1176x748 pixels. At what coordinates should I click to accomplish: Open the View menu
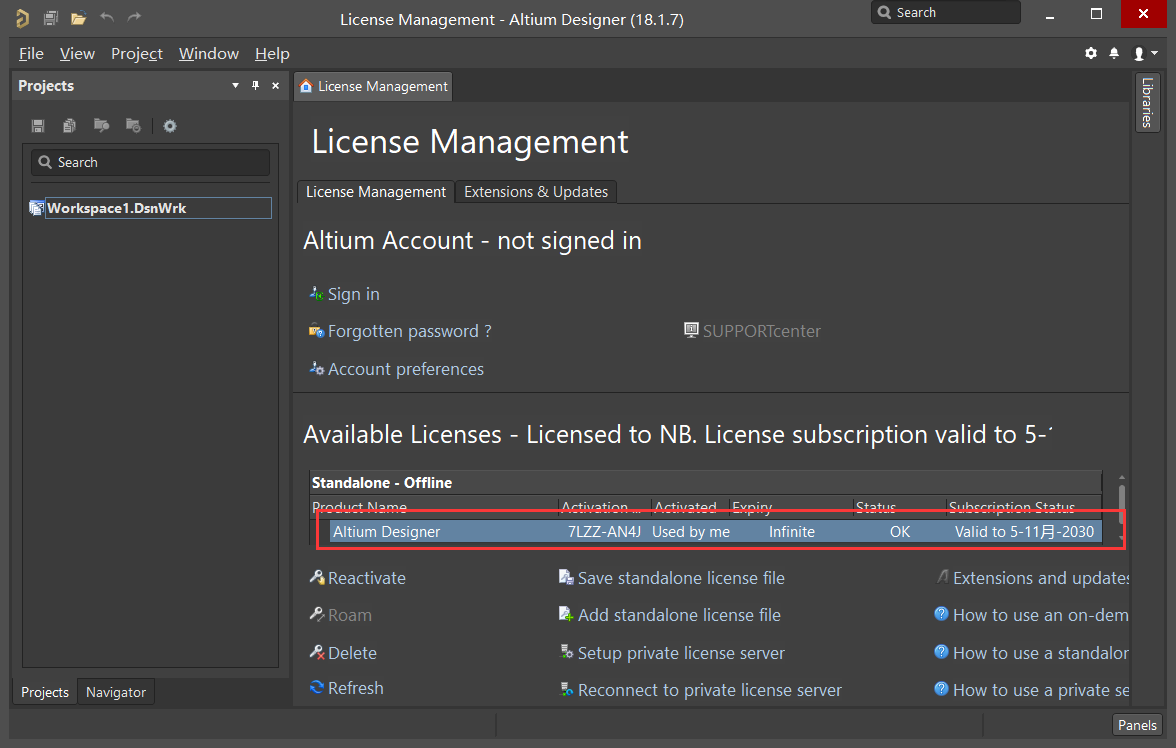77,54
